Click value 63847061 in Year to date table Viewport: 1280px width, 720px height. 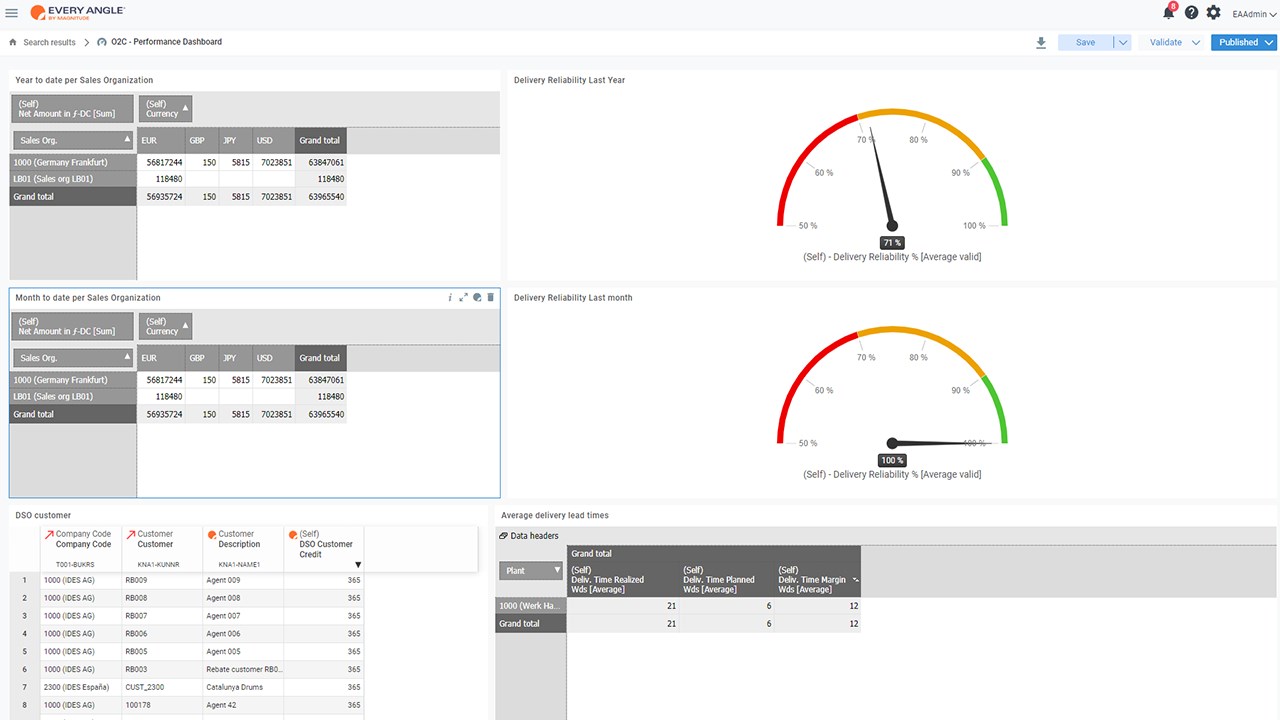[326, 162]
